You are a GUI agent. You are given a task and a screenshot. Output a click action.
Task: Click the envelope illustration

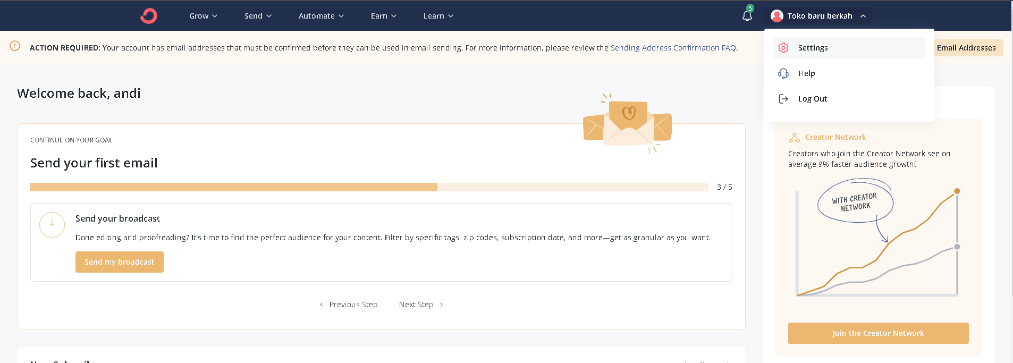pos(627,123)
